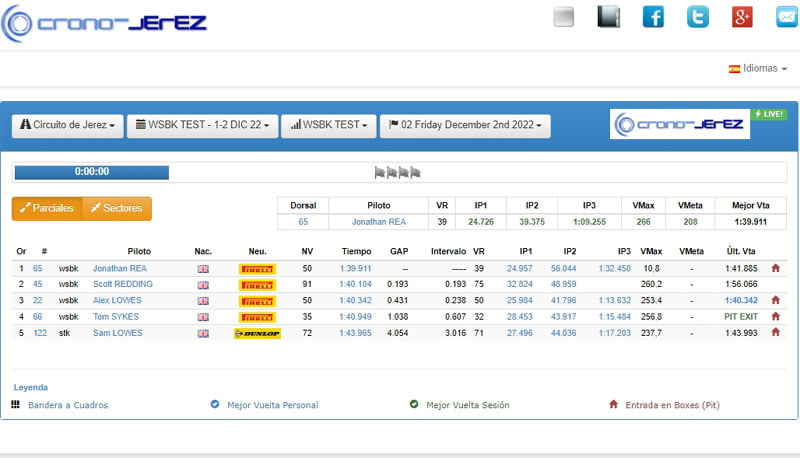Click the email envelope icon
This screenshot has width=800, height=458.
(786, 17)
